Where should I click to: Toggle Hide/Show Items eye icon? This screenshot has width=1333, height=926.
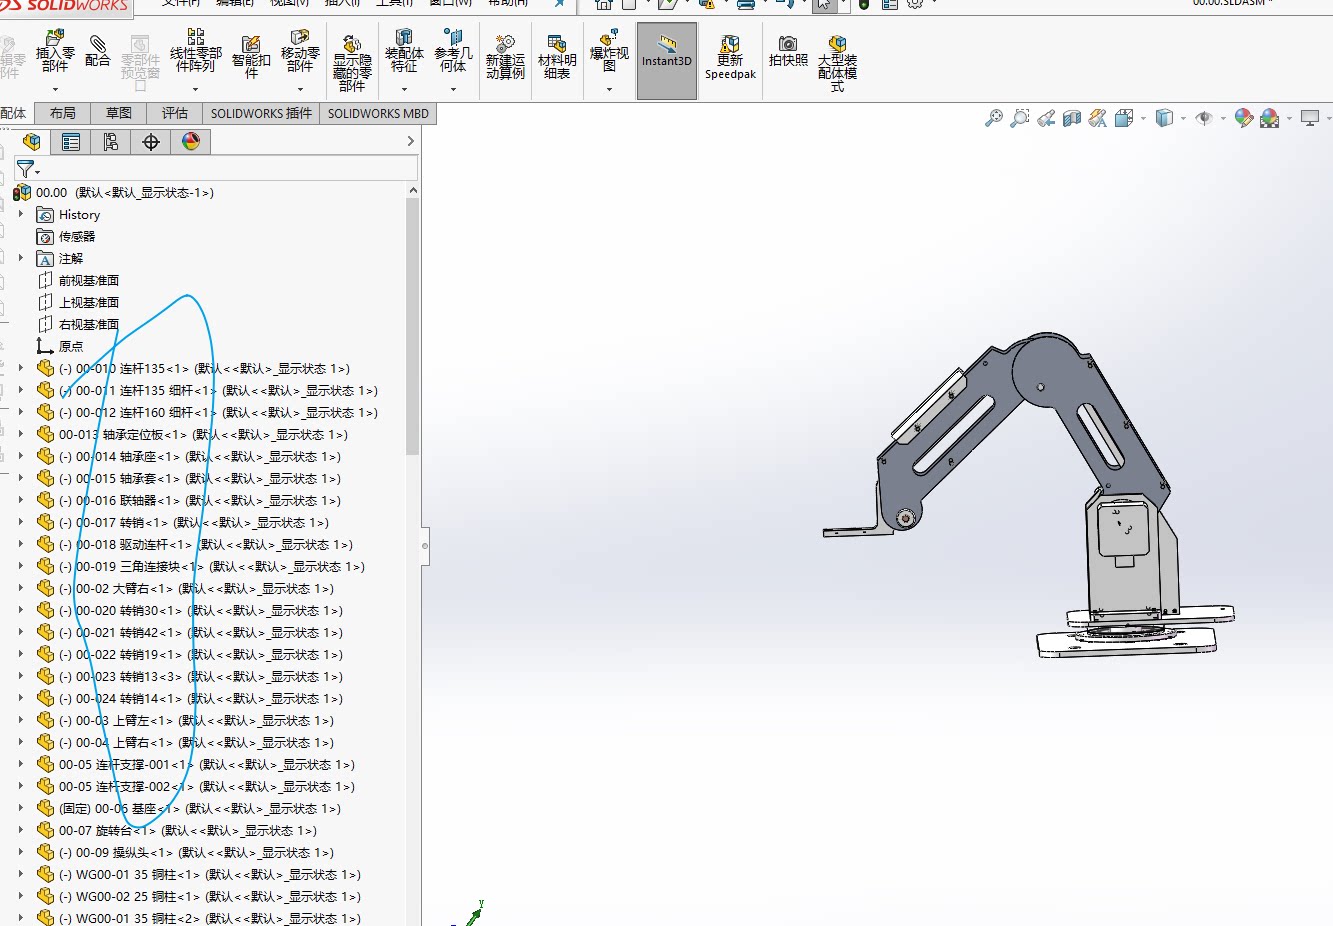(x=1204, y=118)
